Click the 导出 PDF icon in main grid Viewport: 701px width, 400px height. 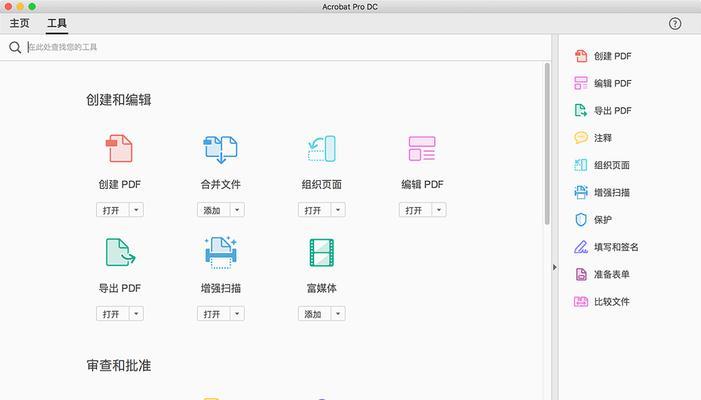point(120,252)
